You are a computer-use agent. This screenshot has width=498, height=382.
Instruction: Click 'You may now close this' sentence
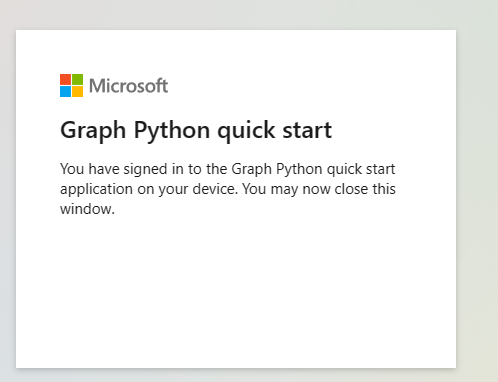click(x=319, y=189)
